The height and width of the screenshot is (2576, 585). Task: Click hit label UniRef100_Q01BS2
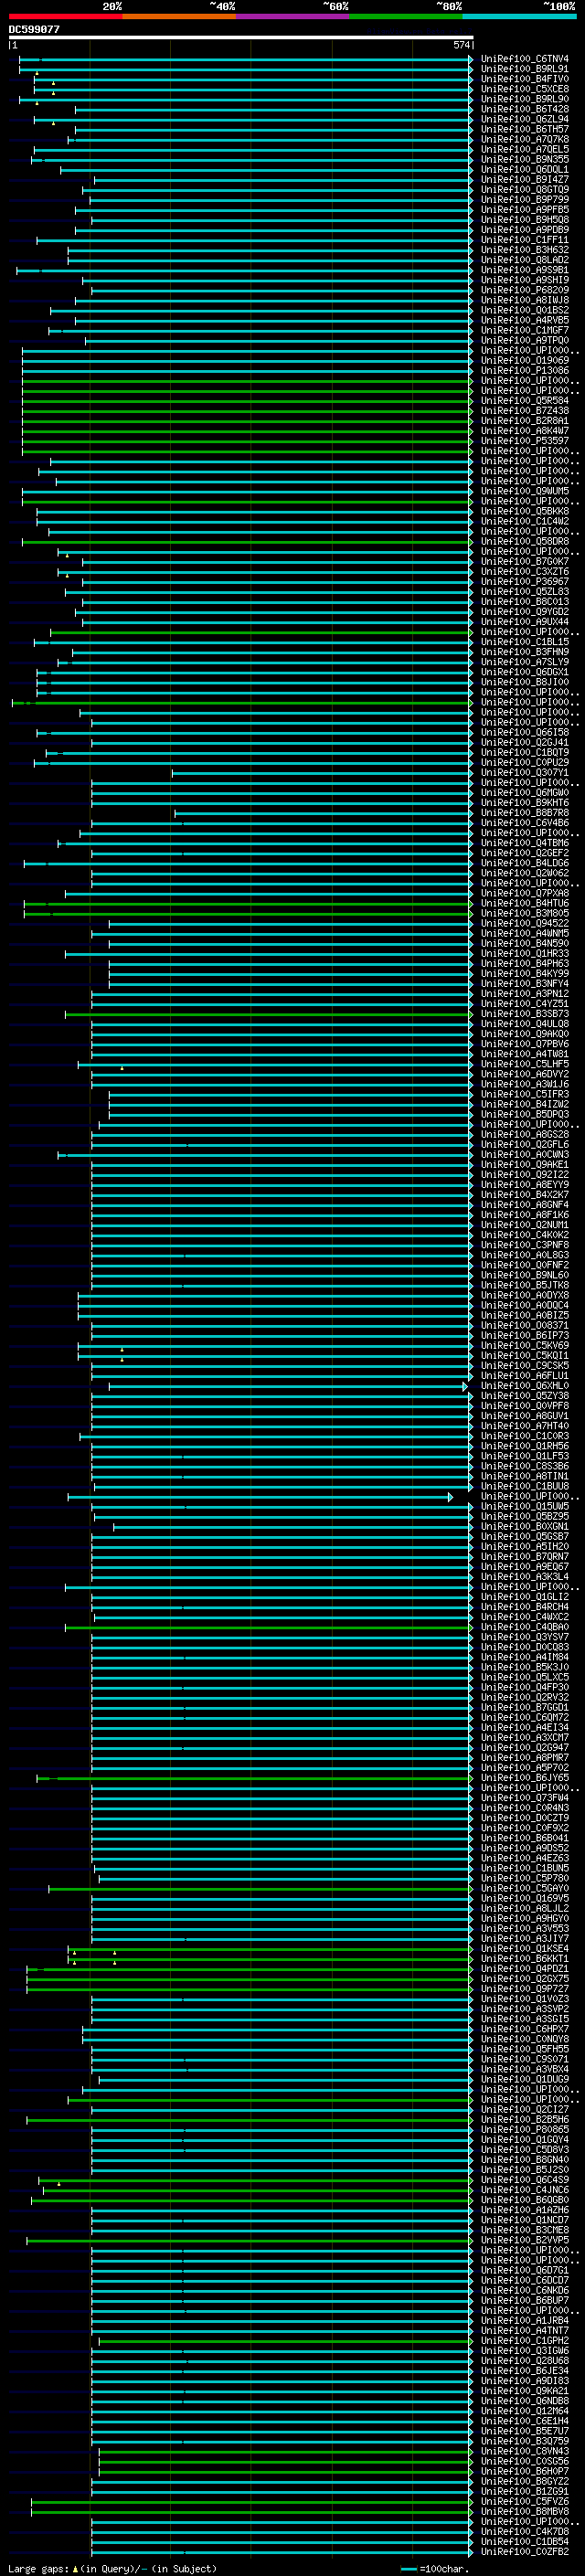[525, 311]
